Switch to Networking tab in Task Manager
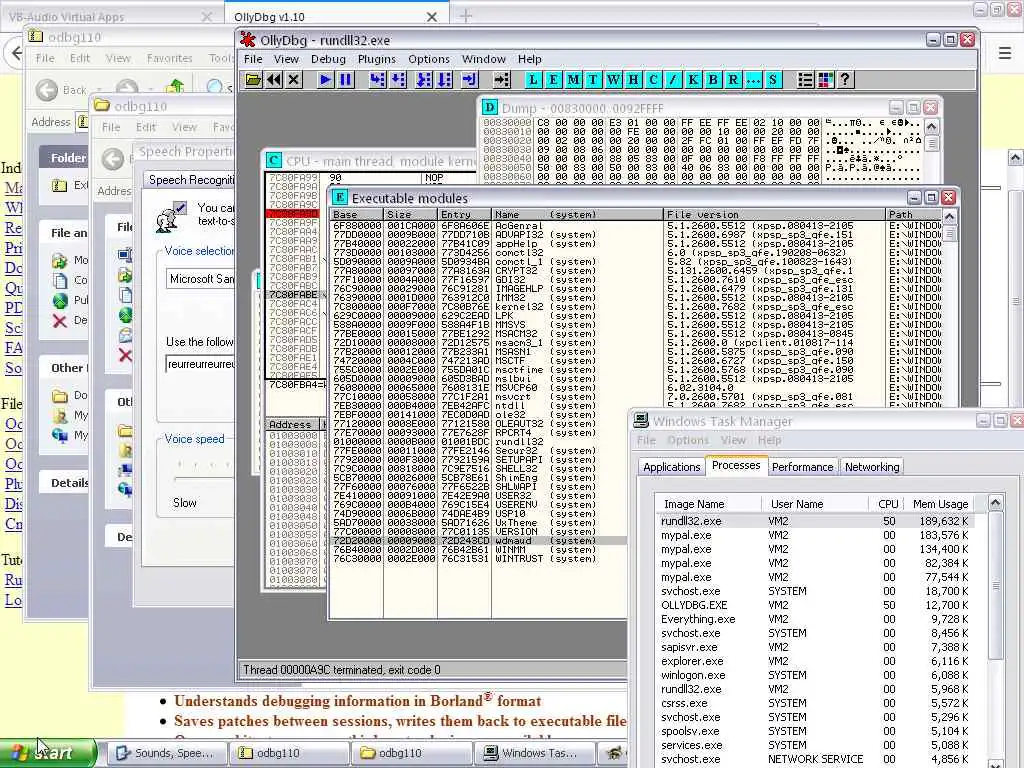The image size is (1024, 768). point(872,467)
